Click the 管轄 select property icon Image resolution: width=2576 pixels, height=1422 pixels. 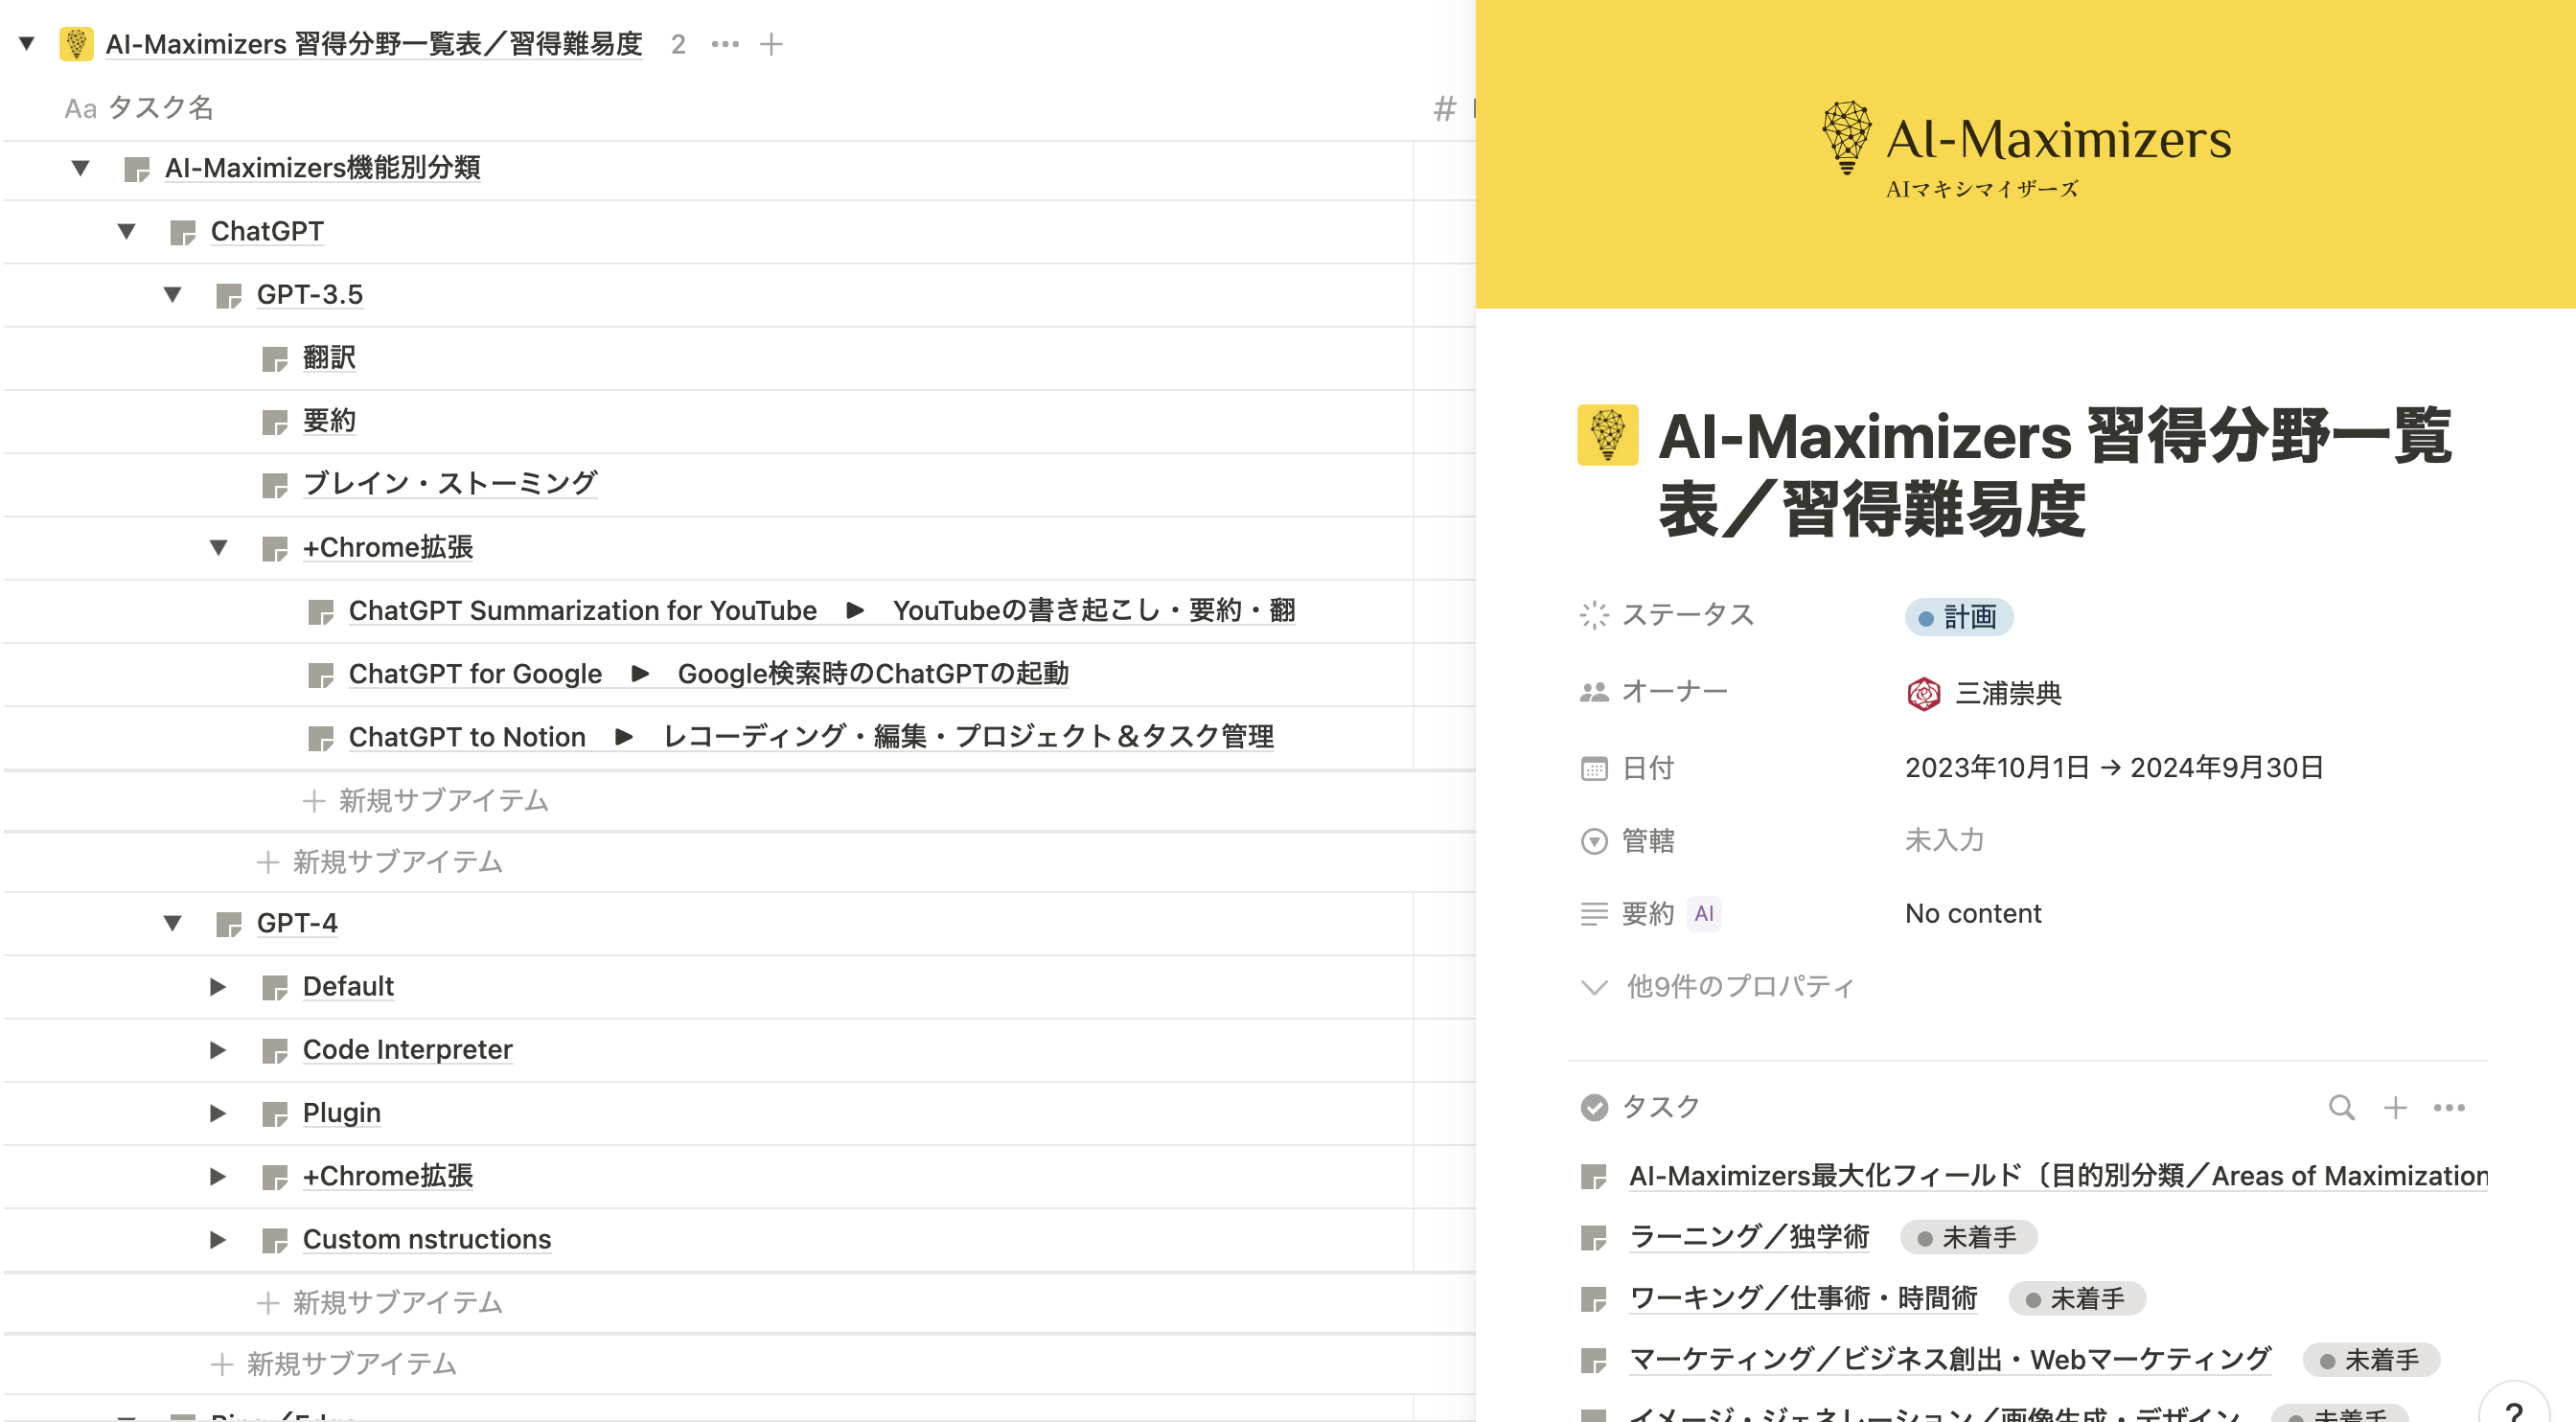coord(1594,841)
